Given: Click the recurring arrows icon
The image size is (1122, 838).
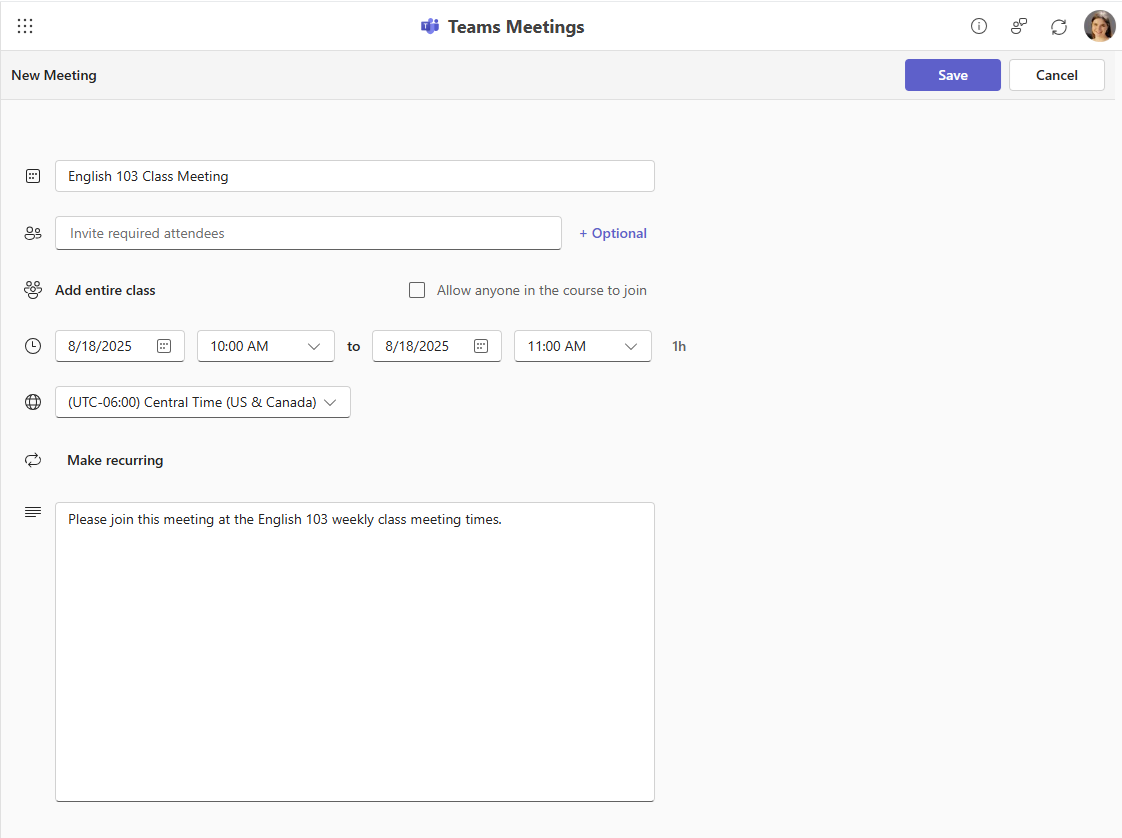Looking at the screenshot, I should pyautogui.click(x=33, y=460).
